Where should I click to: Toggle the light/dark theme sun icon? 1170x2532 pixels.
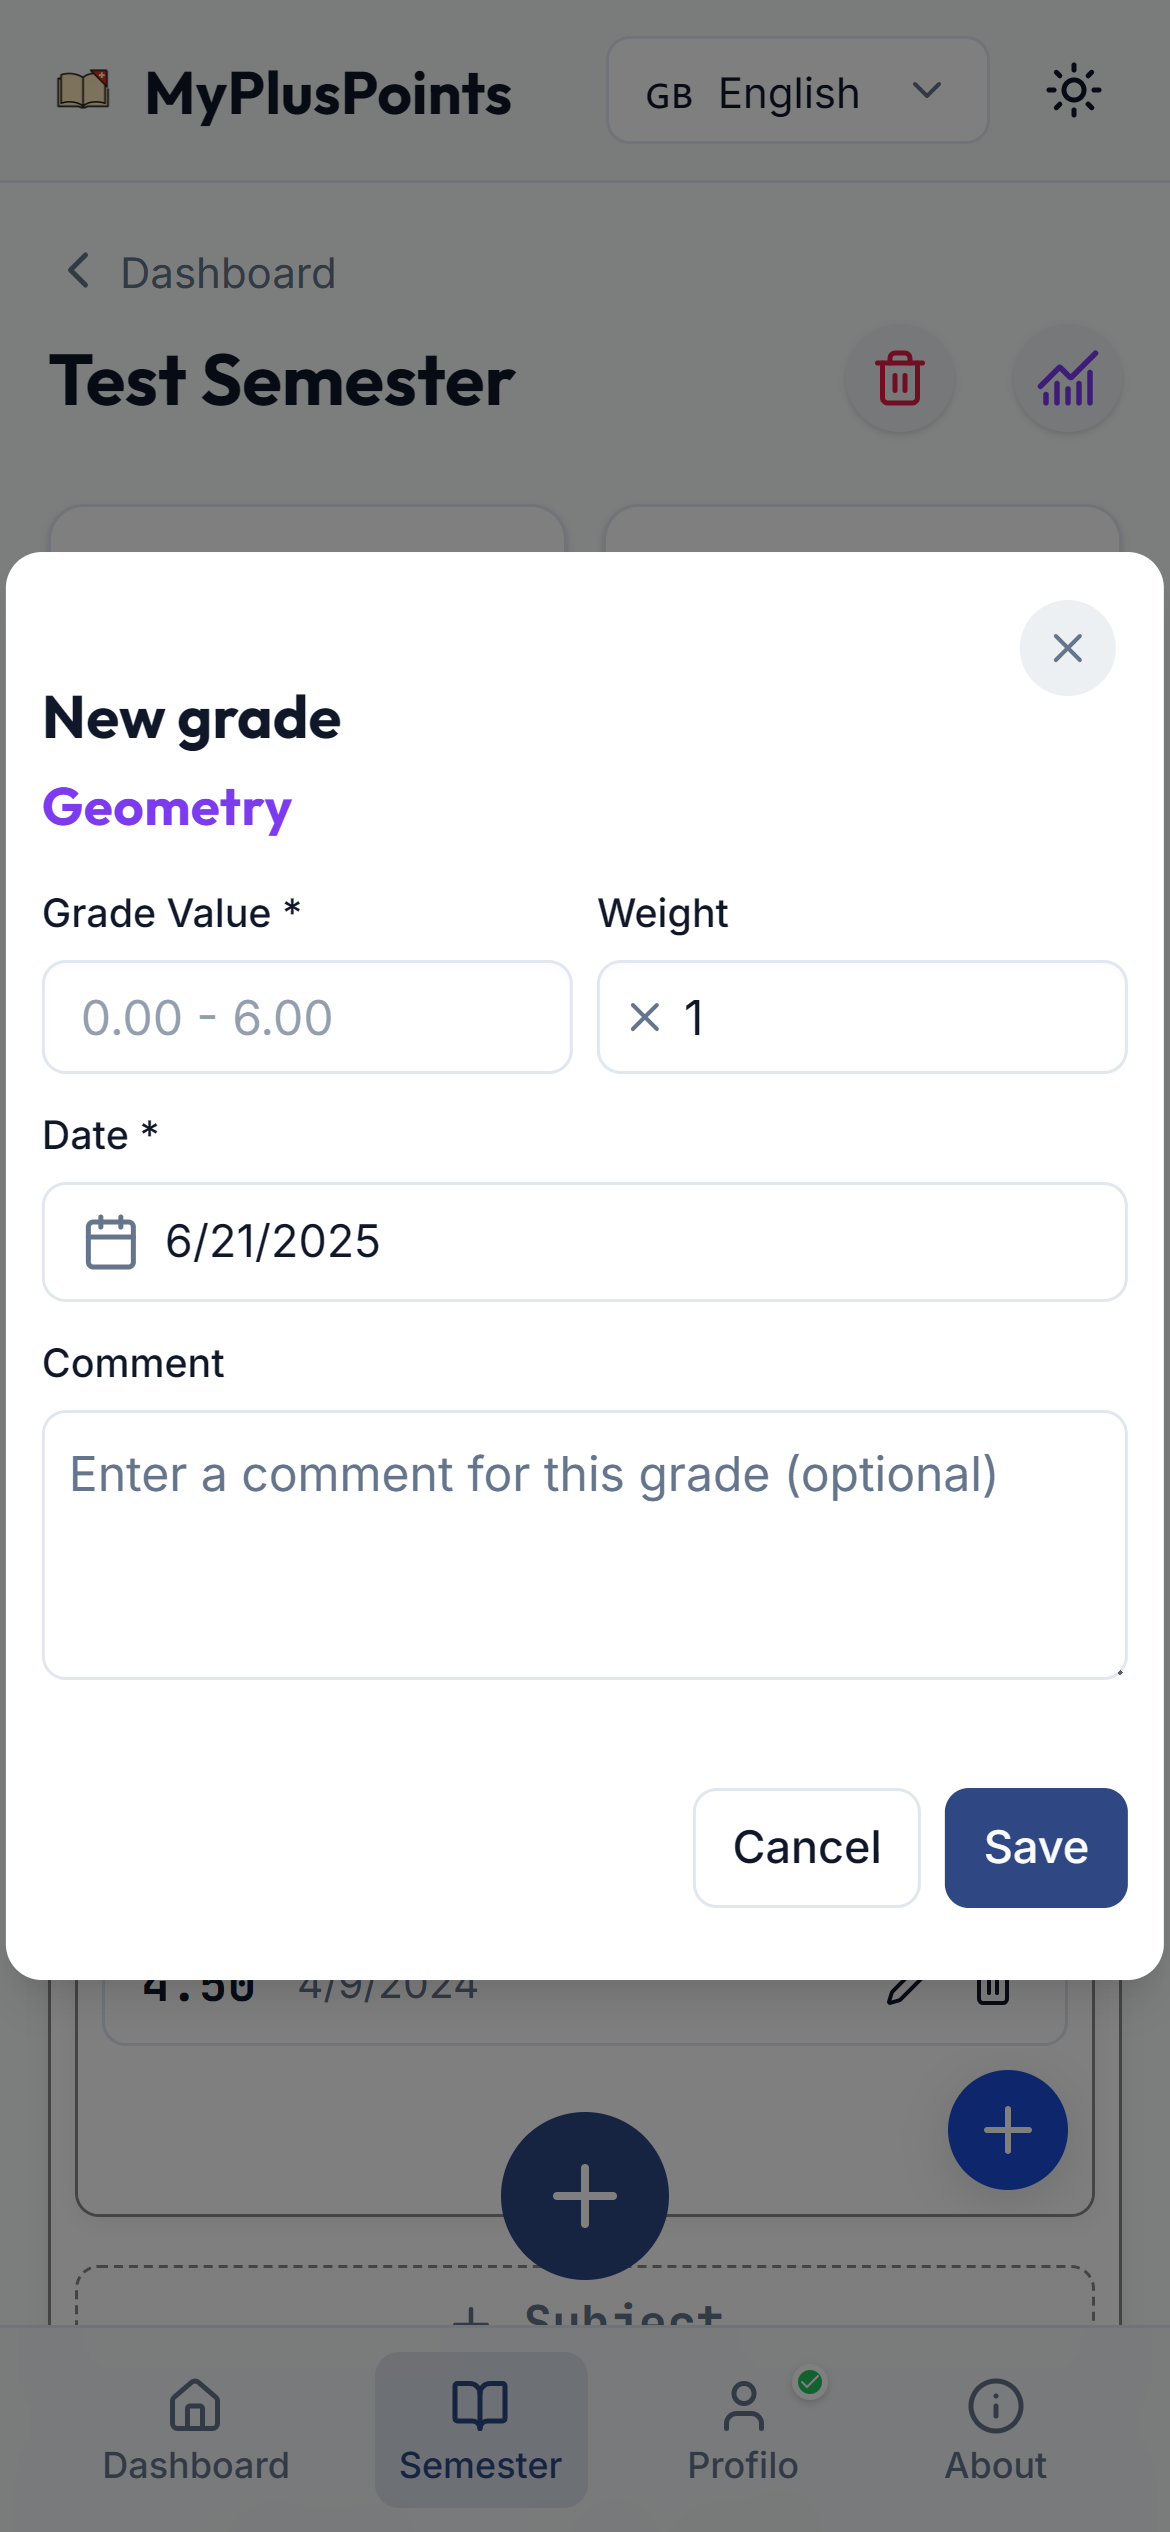pyautogui.click(x=1073, y=91)
